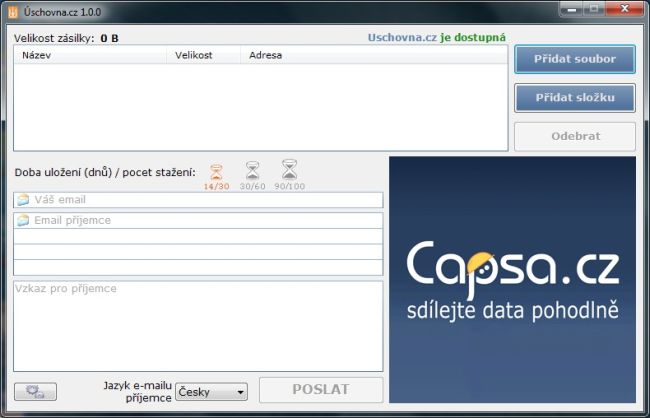Close the Úschovna.cz window
650x418 pixels.
(625, 9)
